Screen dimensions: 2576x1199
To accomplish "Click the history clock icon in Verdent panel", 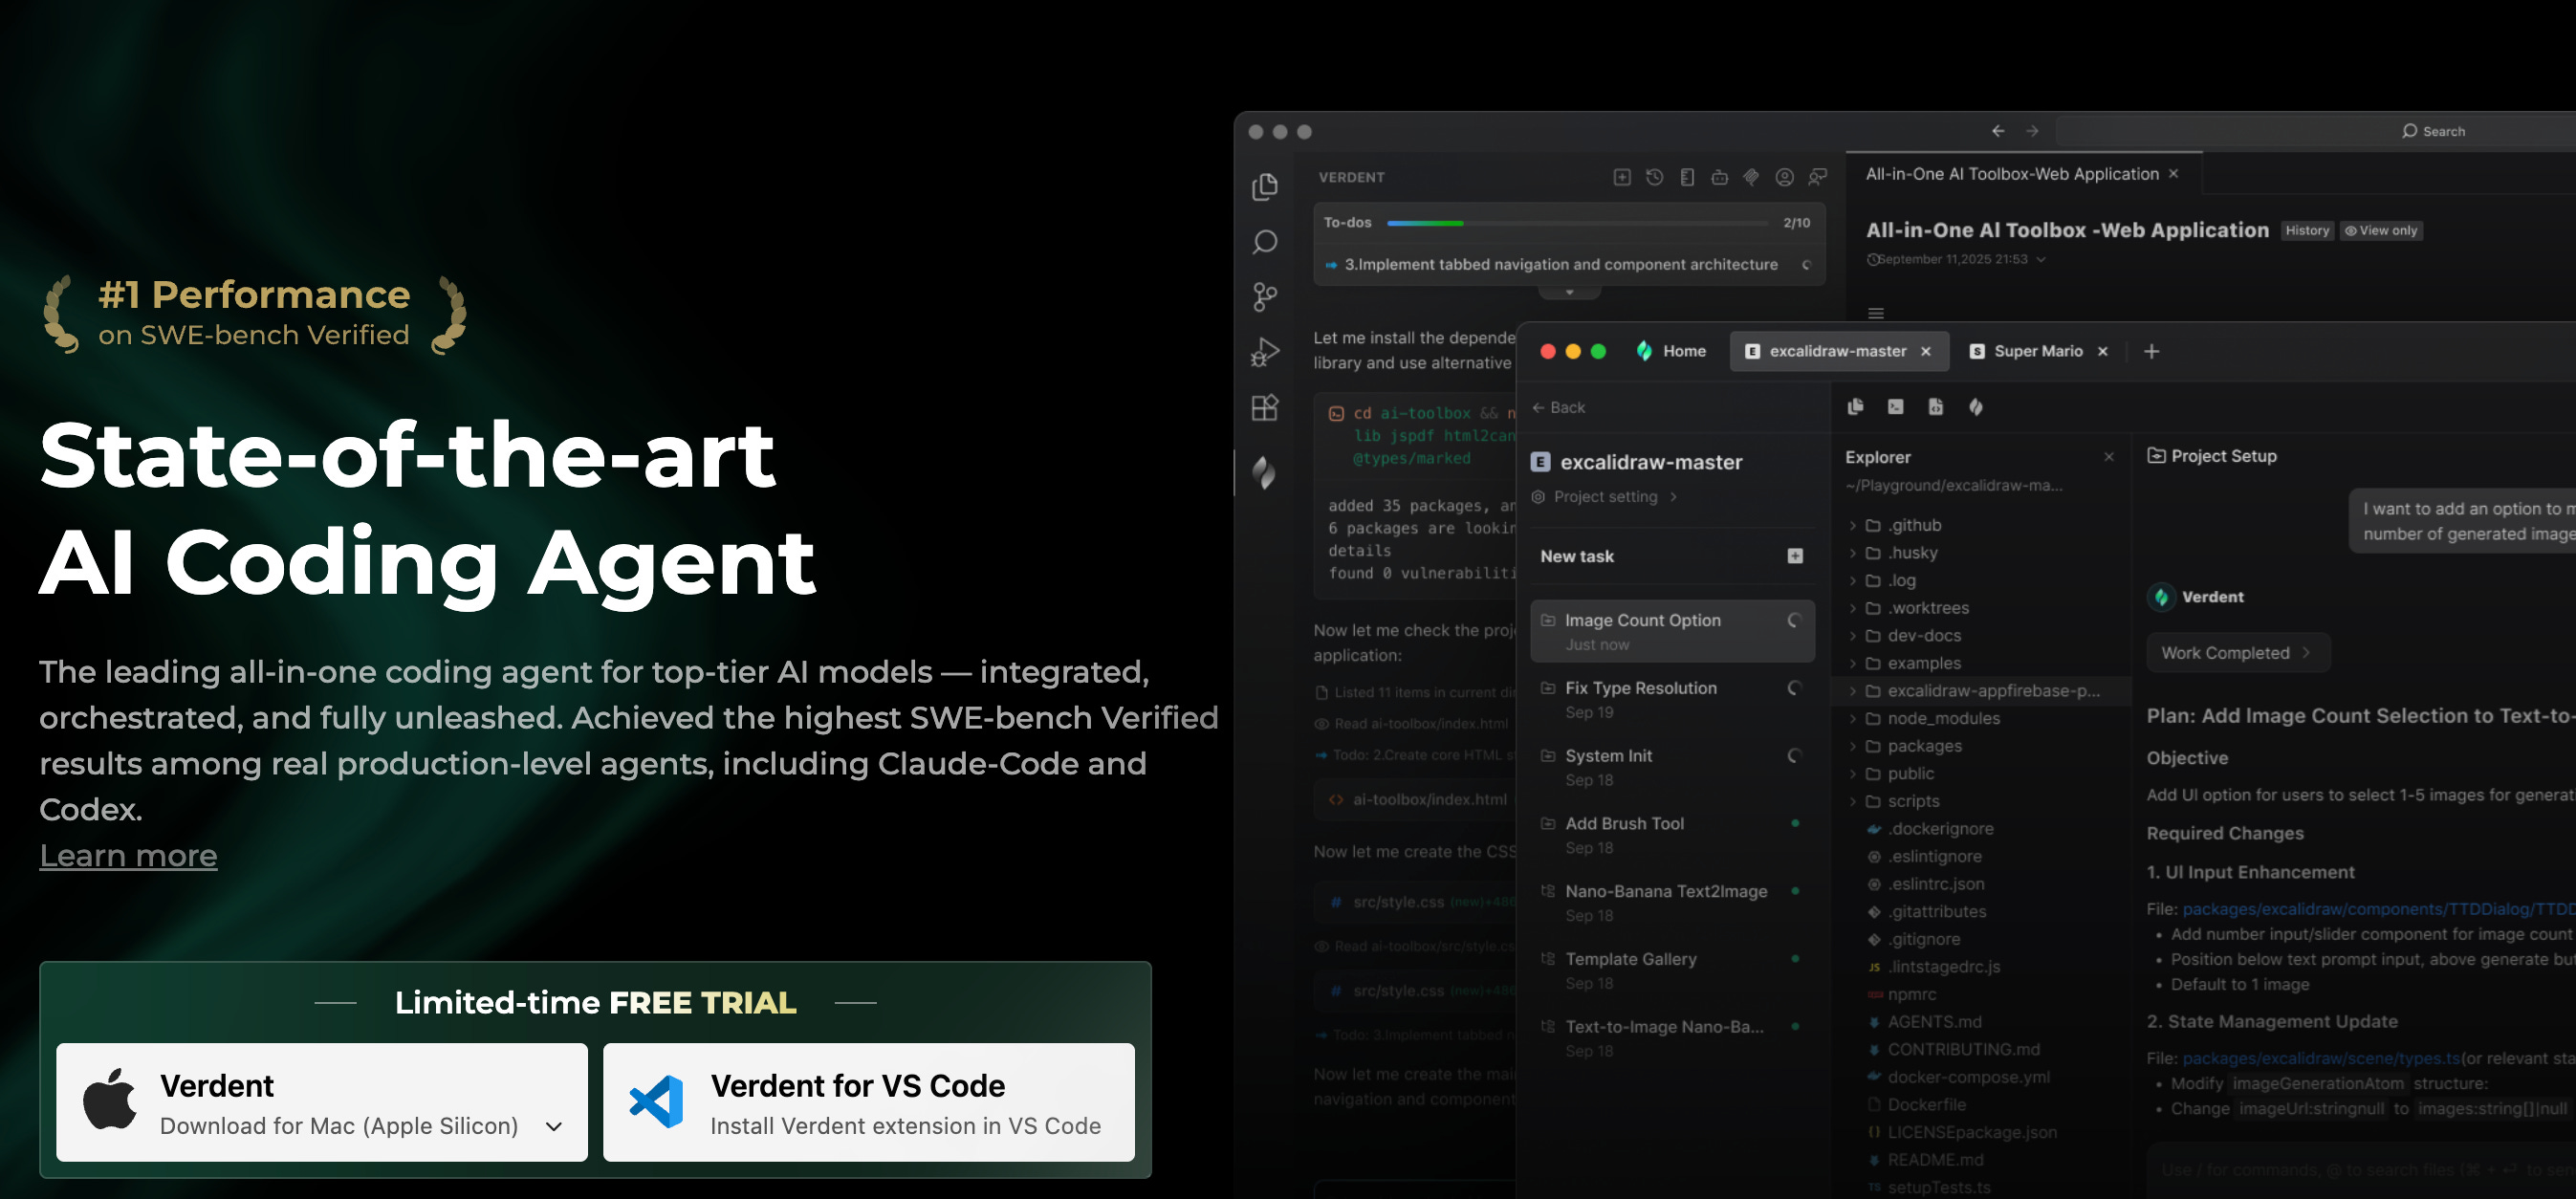I will point(1655,177).
